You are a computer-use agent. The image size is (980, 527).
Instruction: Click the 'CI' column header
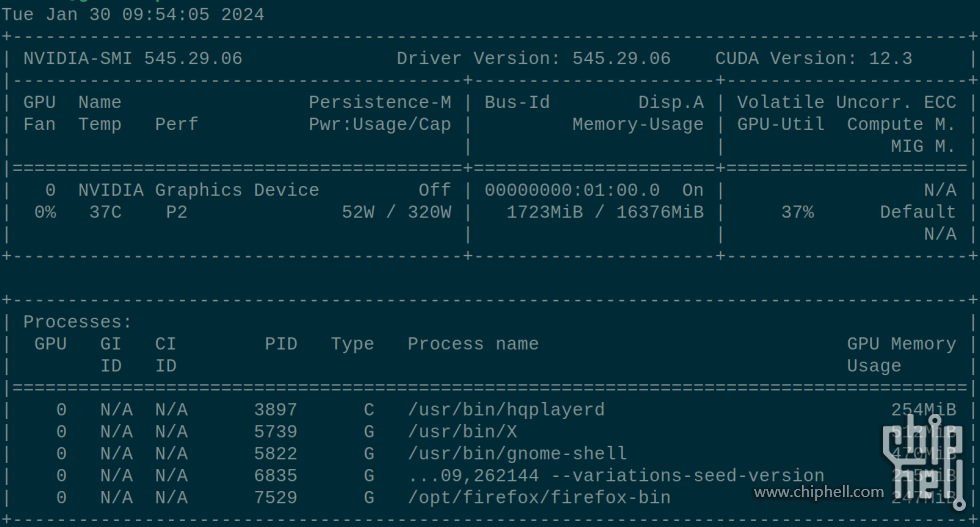click(x=166, y=344)
